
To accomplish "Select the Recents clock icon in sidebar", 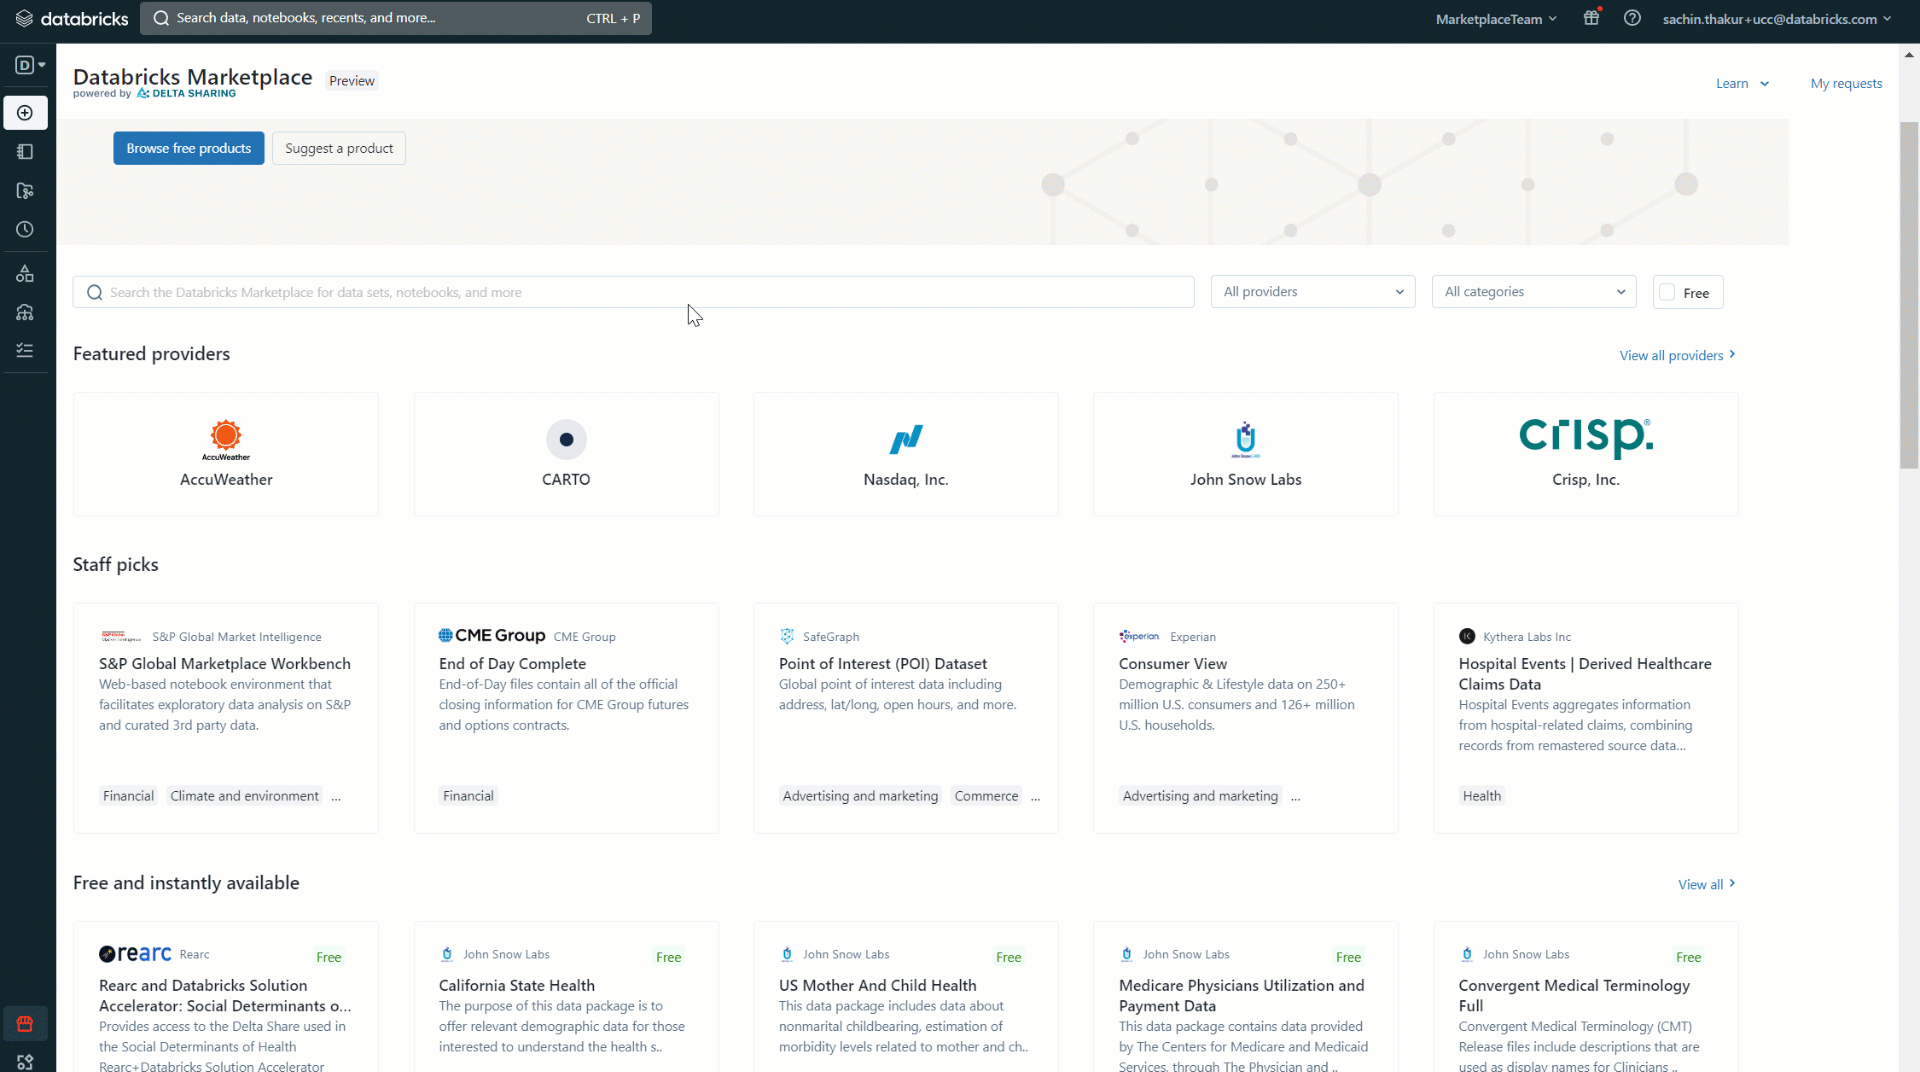I will click(x=25, y=229).
